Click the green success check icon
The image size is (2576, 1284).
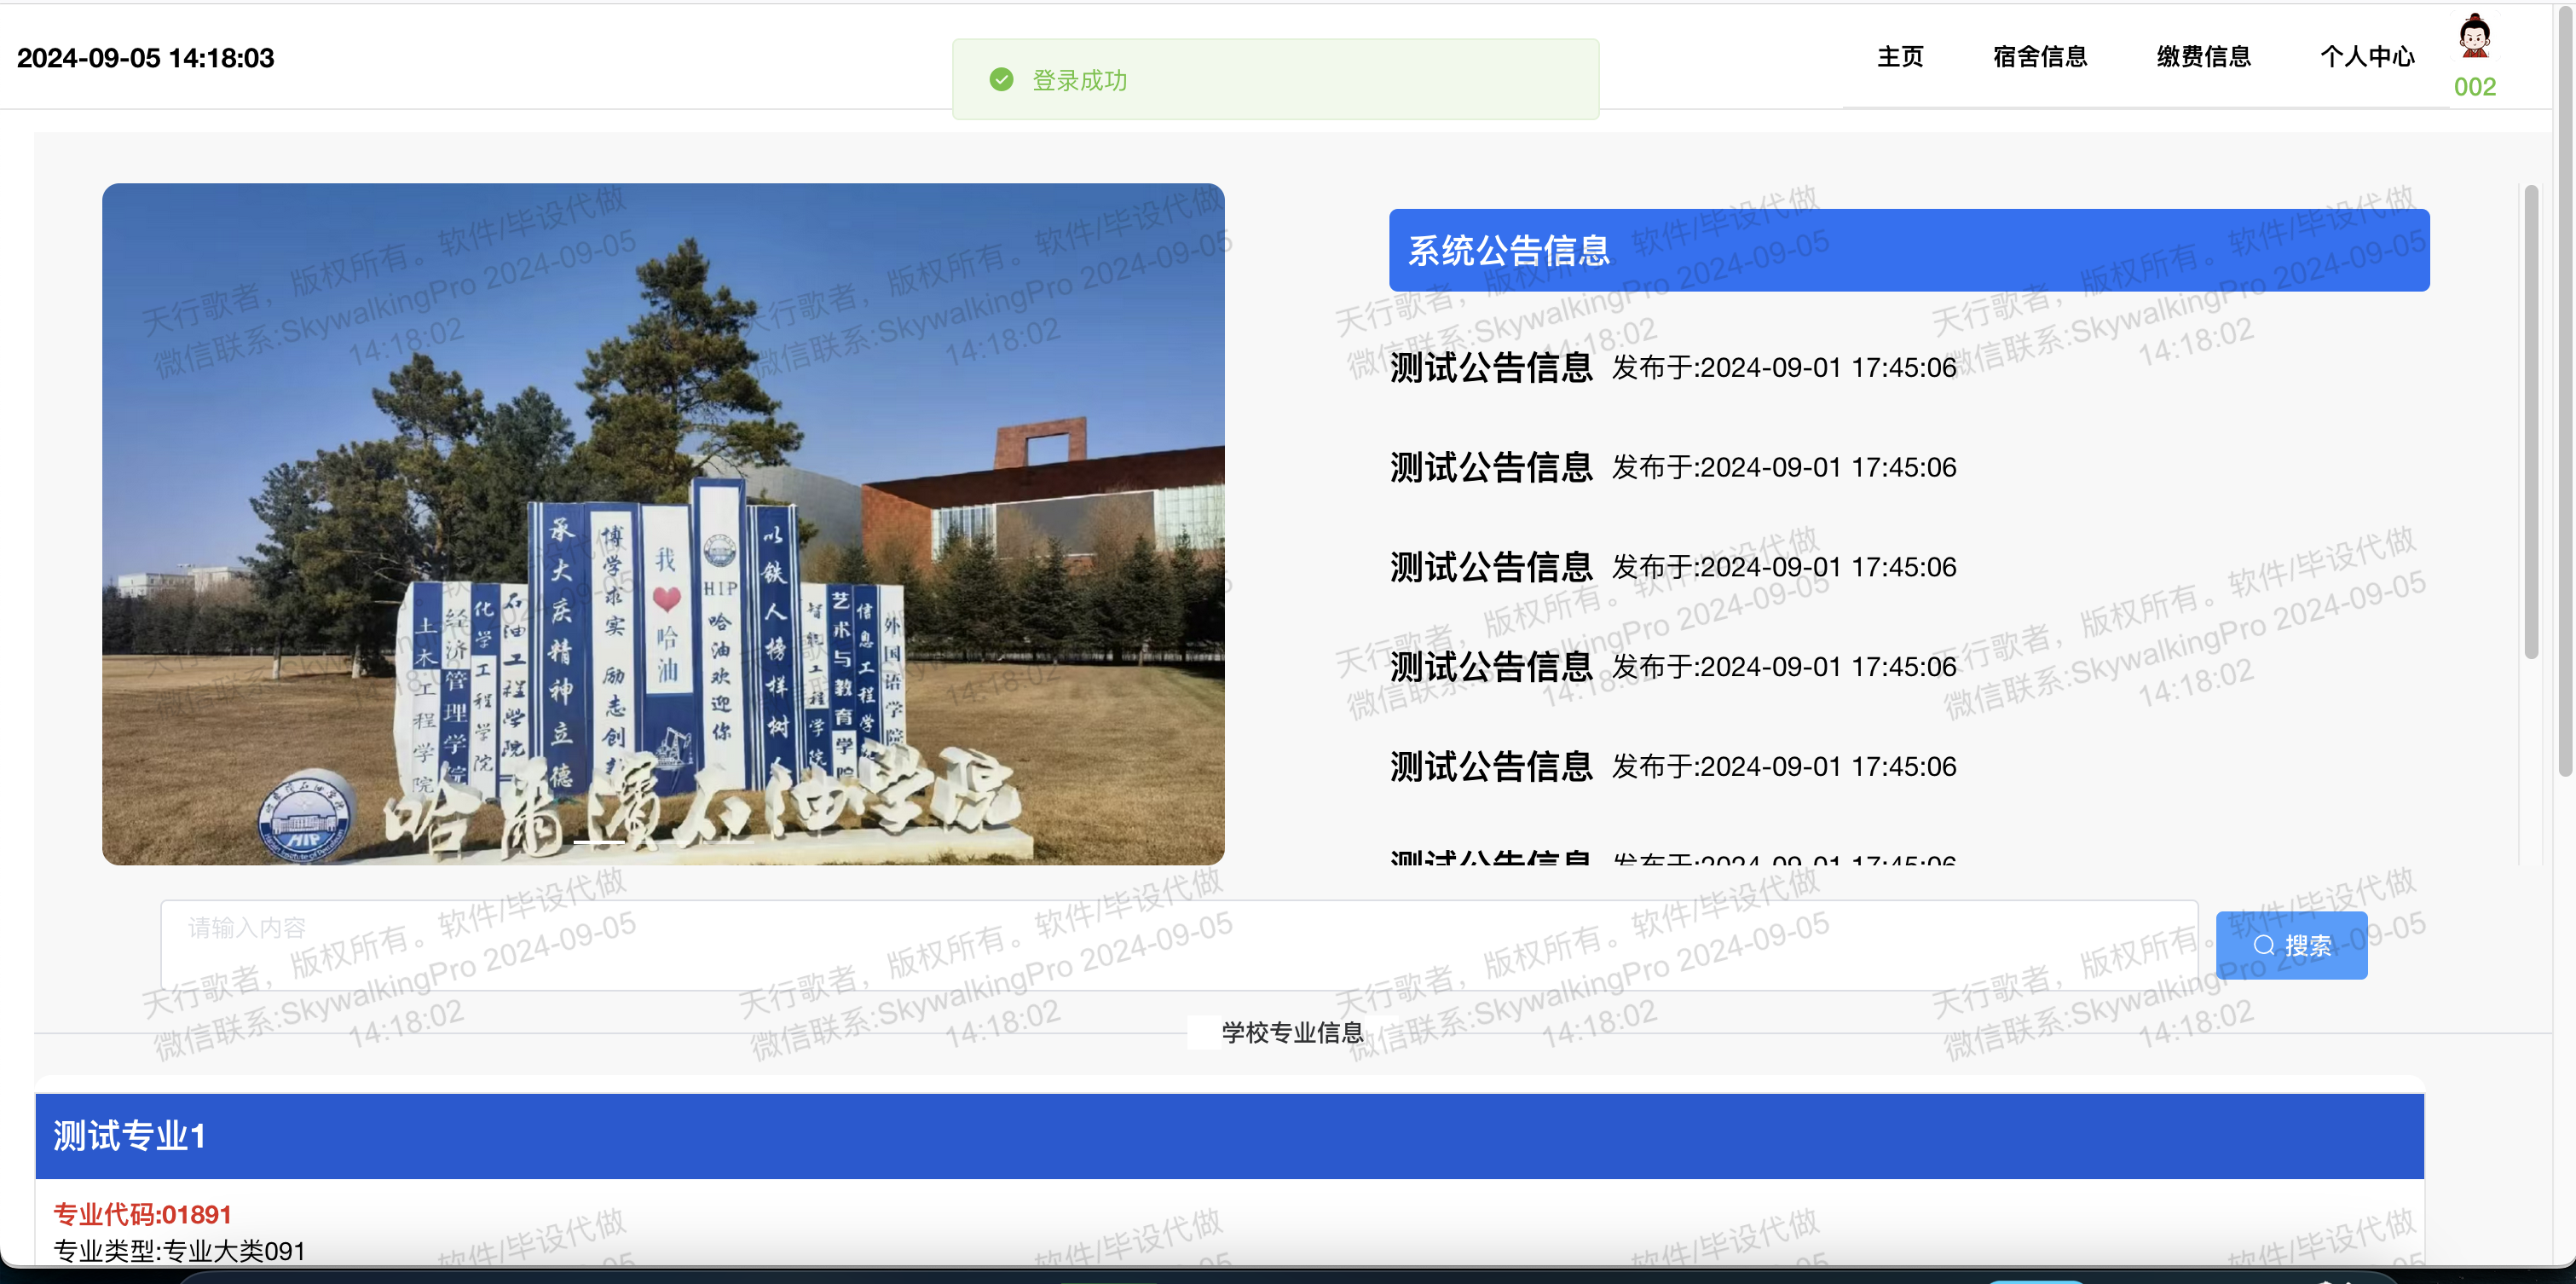pyautogui.click(x=1001, y=80)
